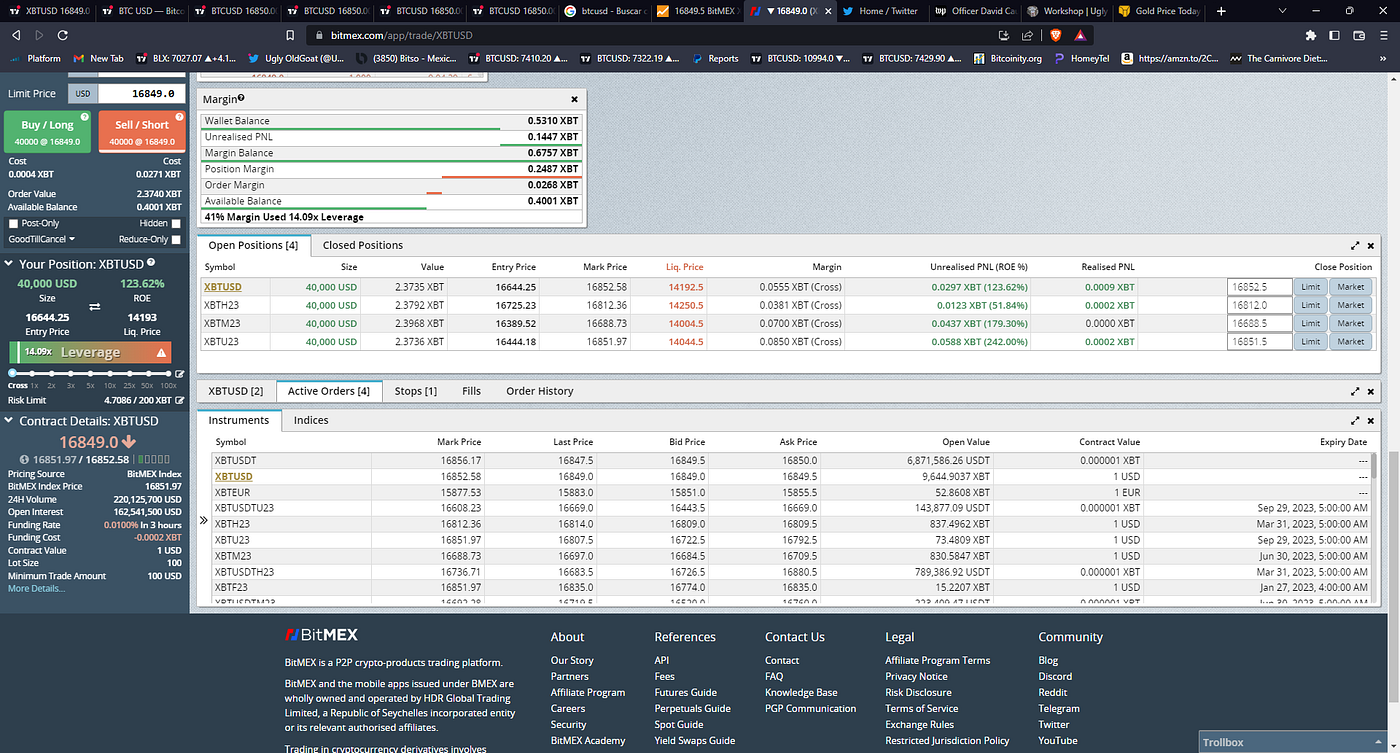Click the More Details... link

click(36, 589)
